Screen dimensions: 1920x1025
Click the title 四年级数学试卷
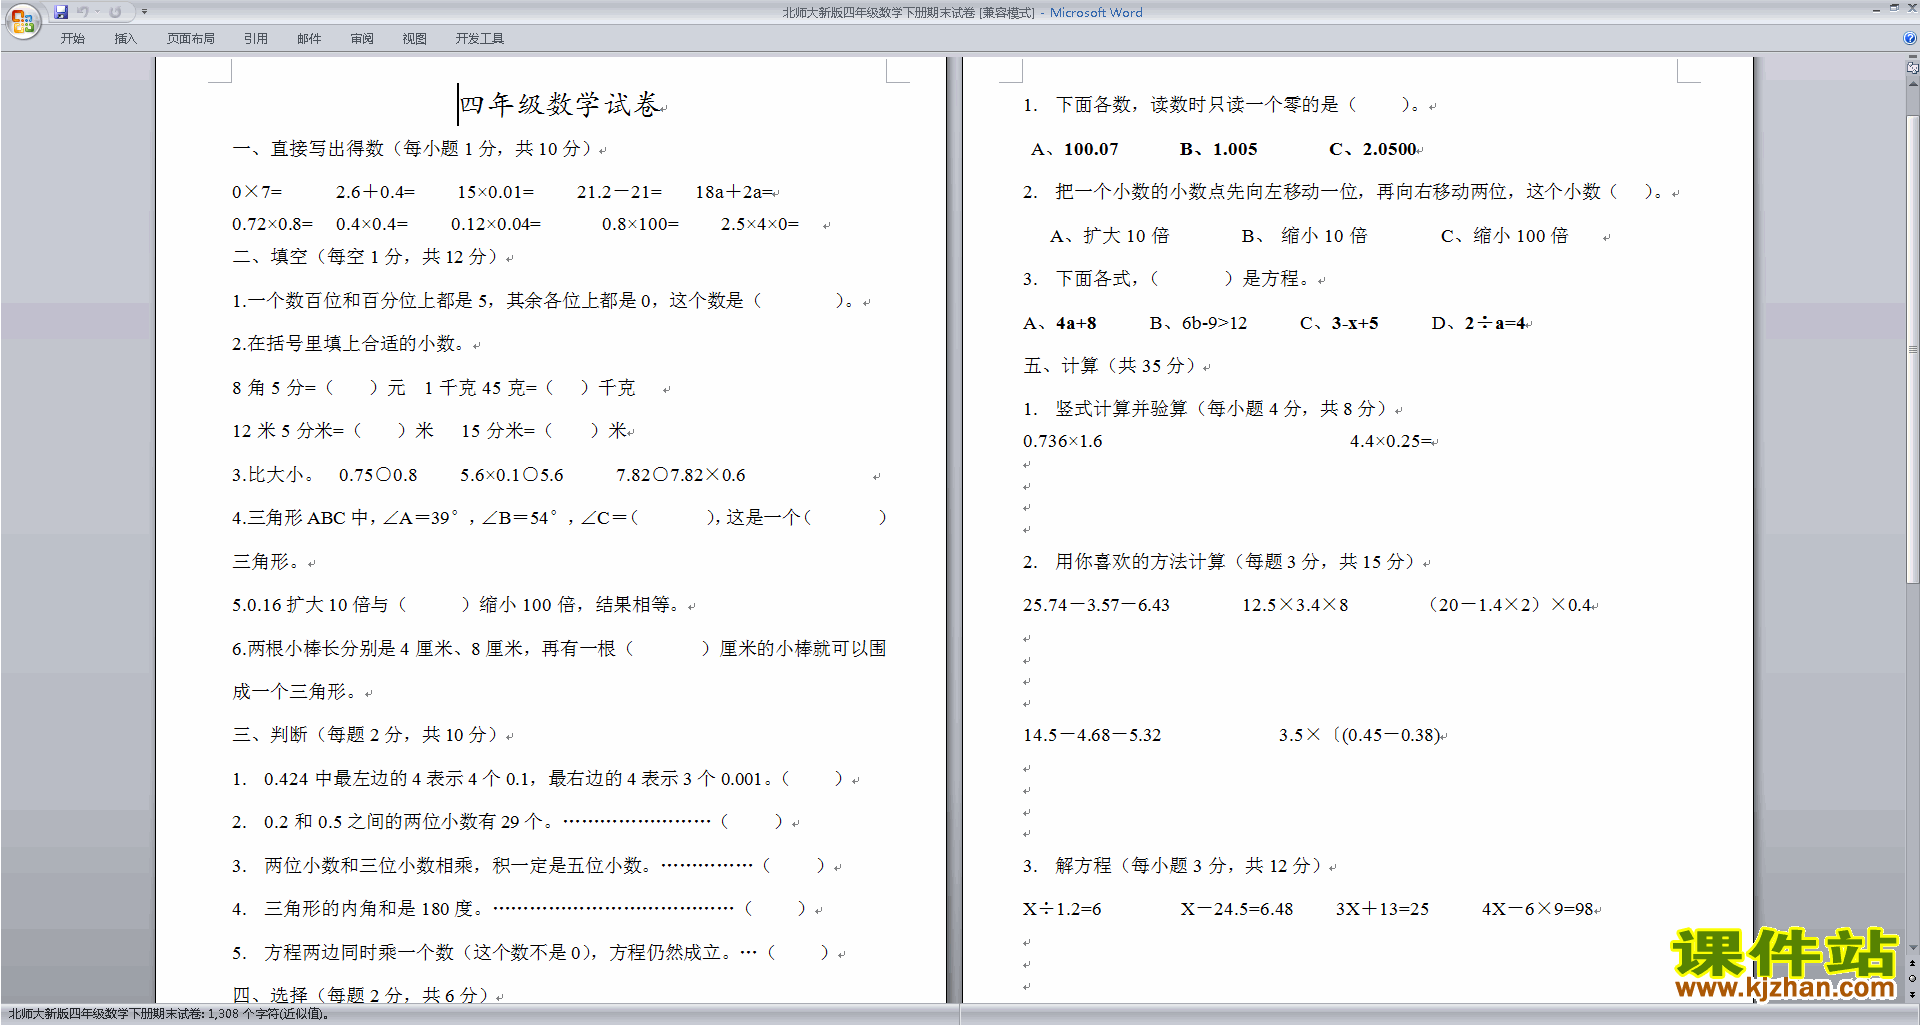click(559, 104)
